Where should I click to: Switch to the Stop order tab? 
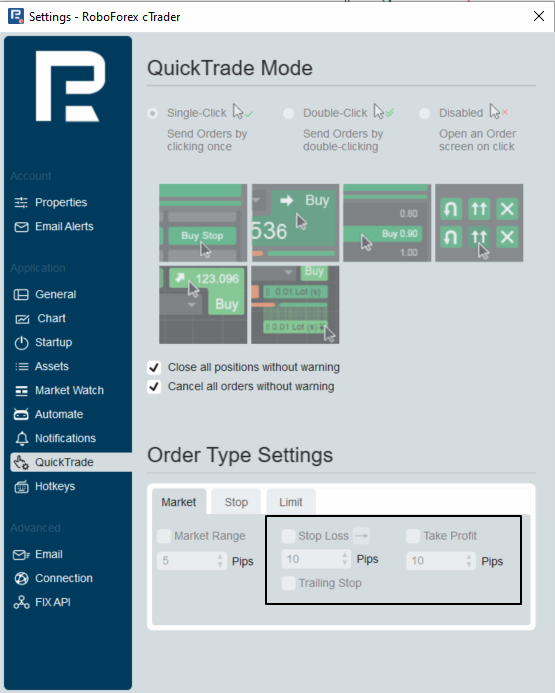pos(236,502)
